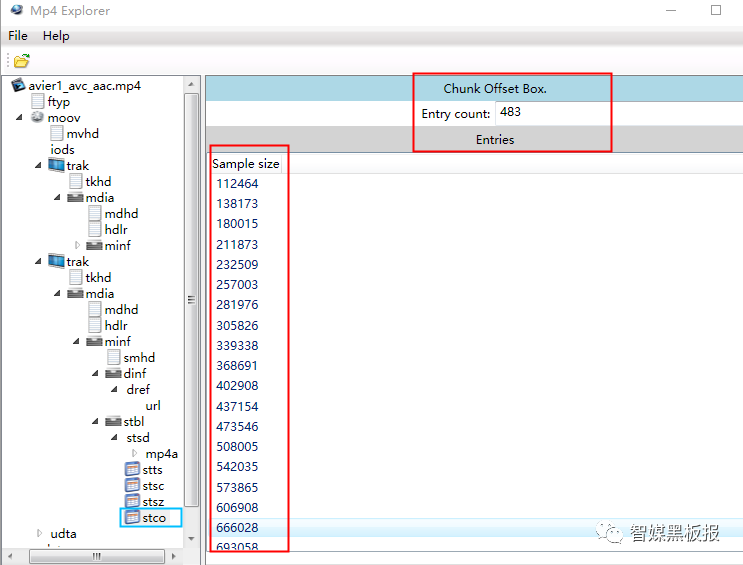Image resolution: width=743 pixels, height=565 pixels.
Task: Select the entry value 138173
Action: pyautogui.click(x=237, y=203)
